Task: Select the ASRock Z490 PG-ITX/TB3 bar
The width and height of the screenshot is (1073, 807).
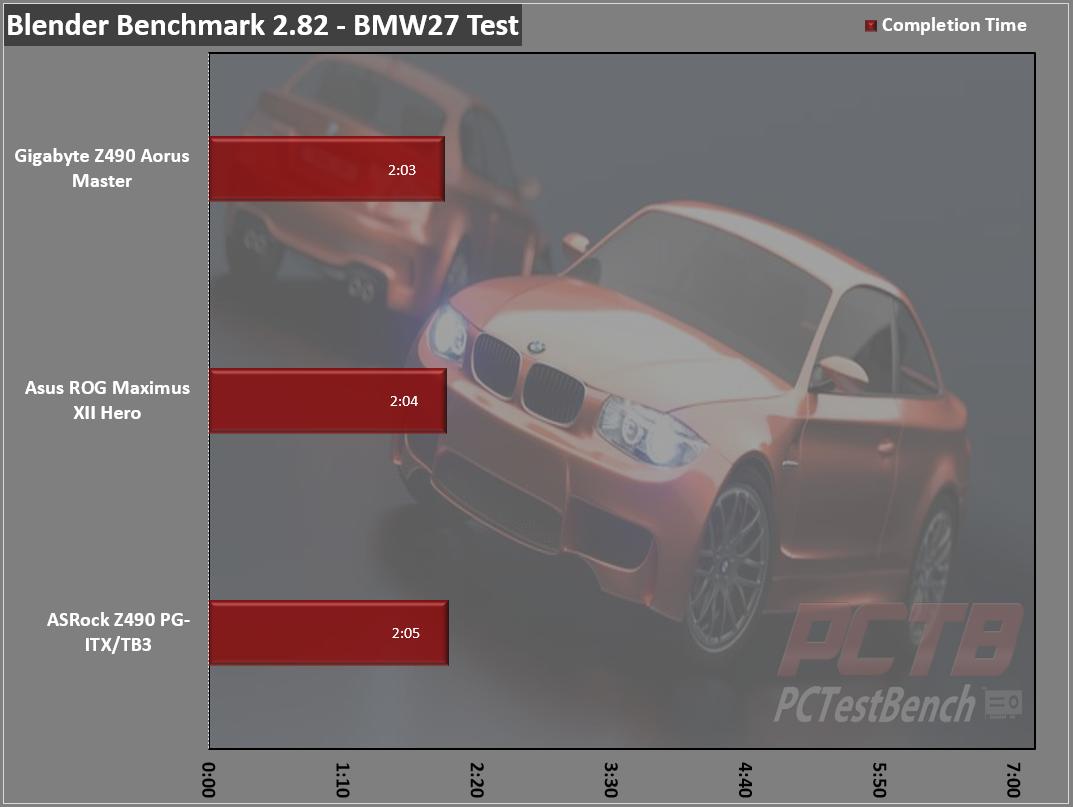Action: [x=329, y=632]
